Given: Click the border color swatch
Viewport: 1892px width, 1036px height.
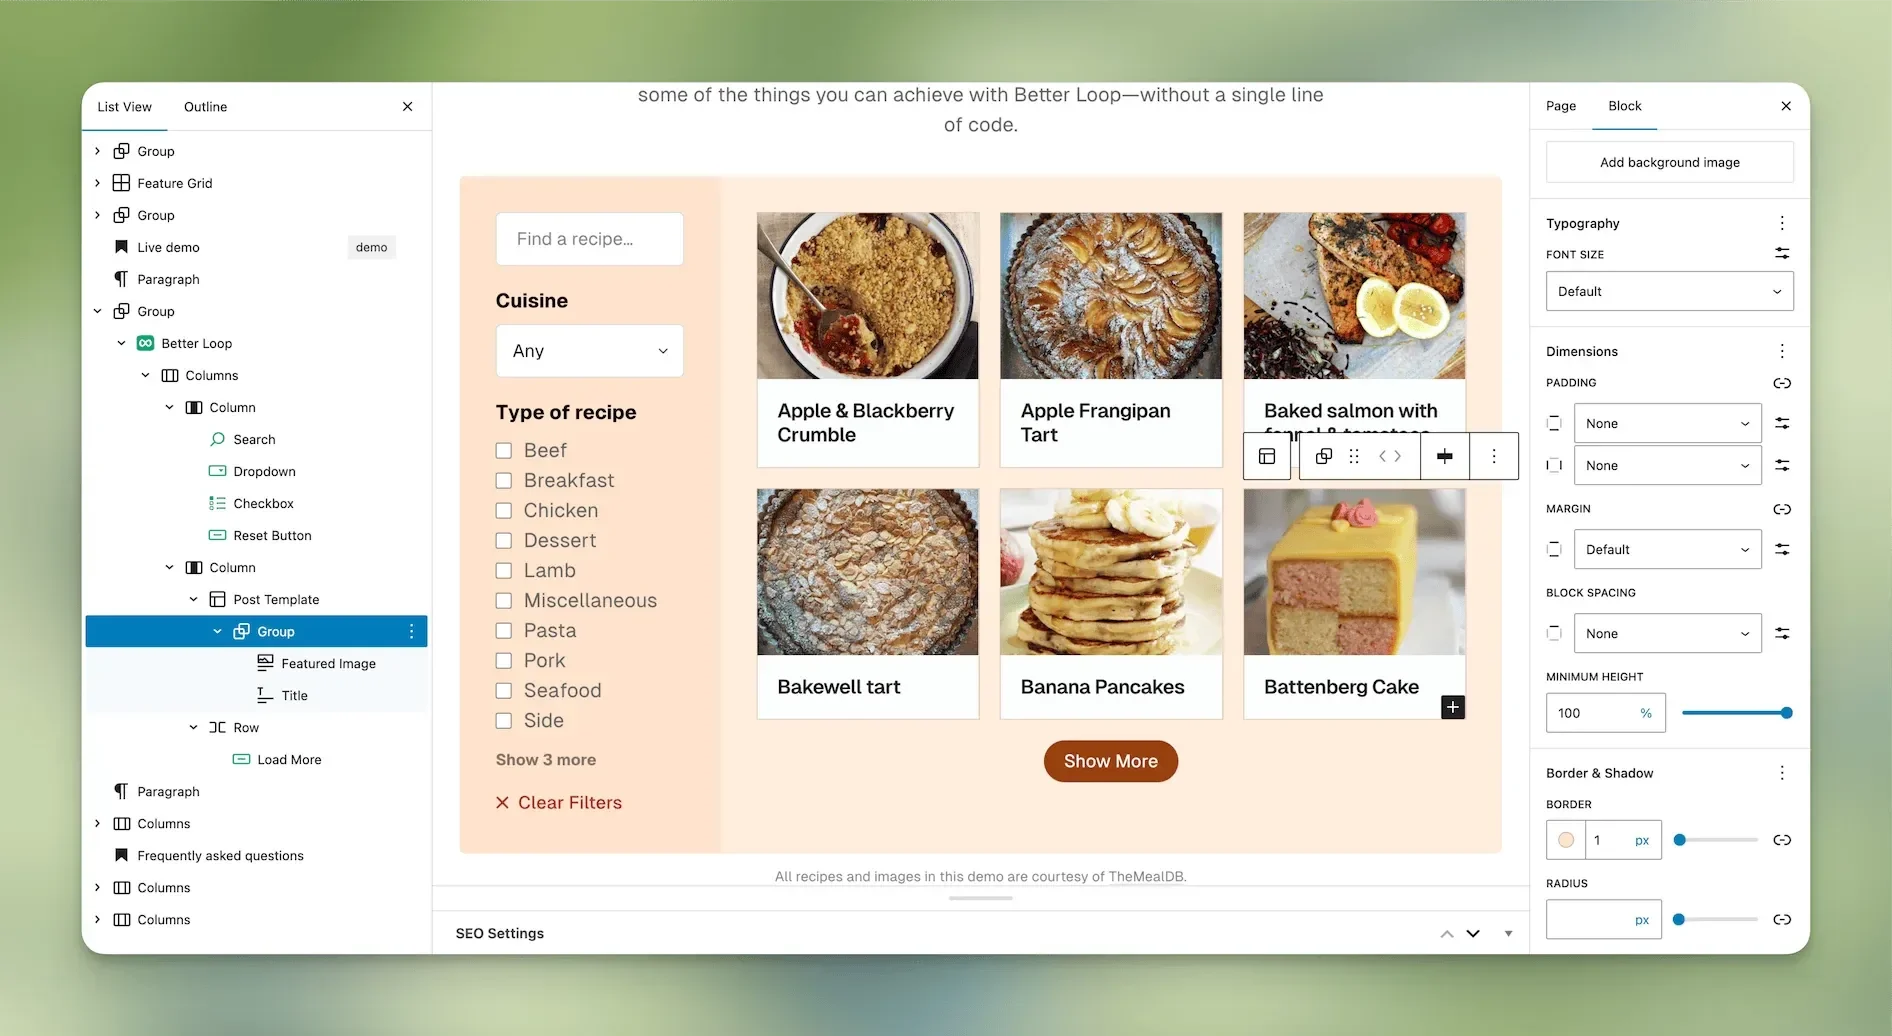Looking at the screenshot, I should coord(1566,840).
